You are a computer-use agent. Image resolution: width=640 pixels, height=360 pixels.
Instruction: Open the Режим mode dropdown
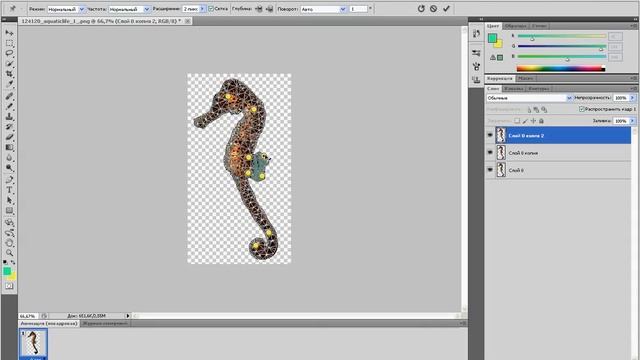tap(82, 9)
